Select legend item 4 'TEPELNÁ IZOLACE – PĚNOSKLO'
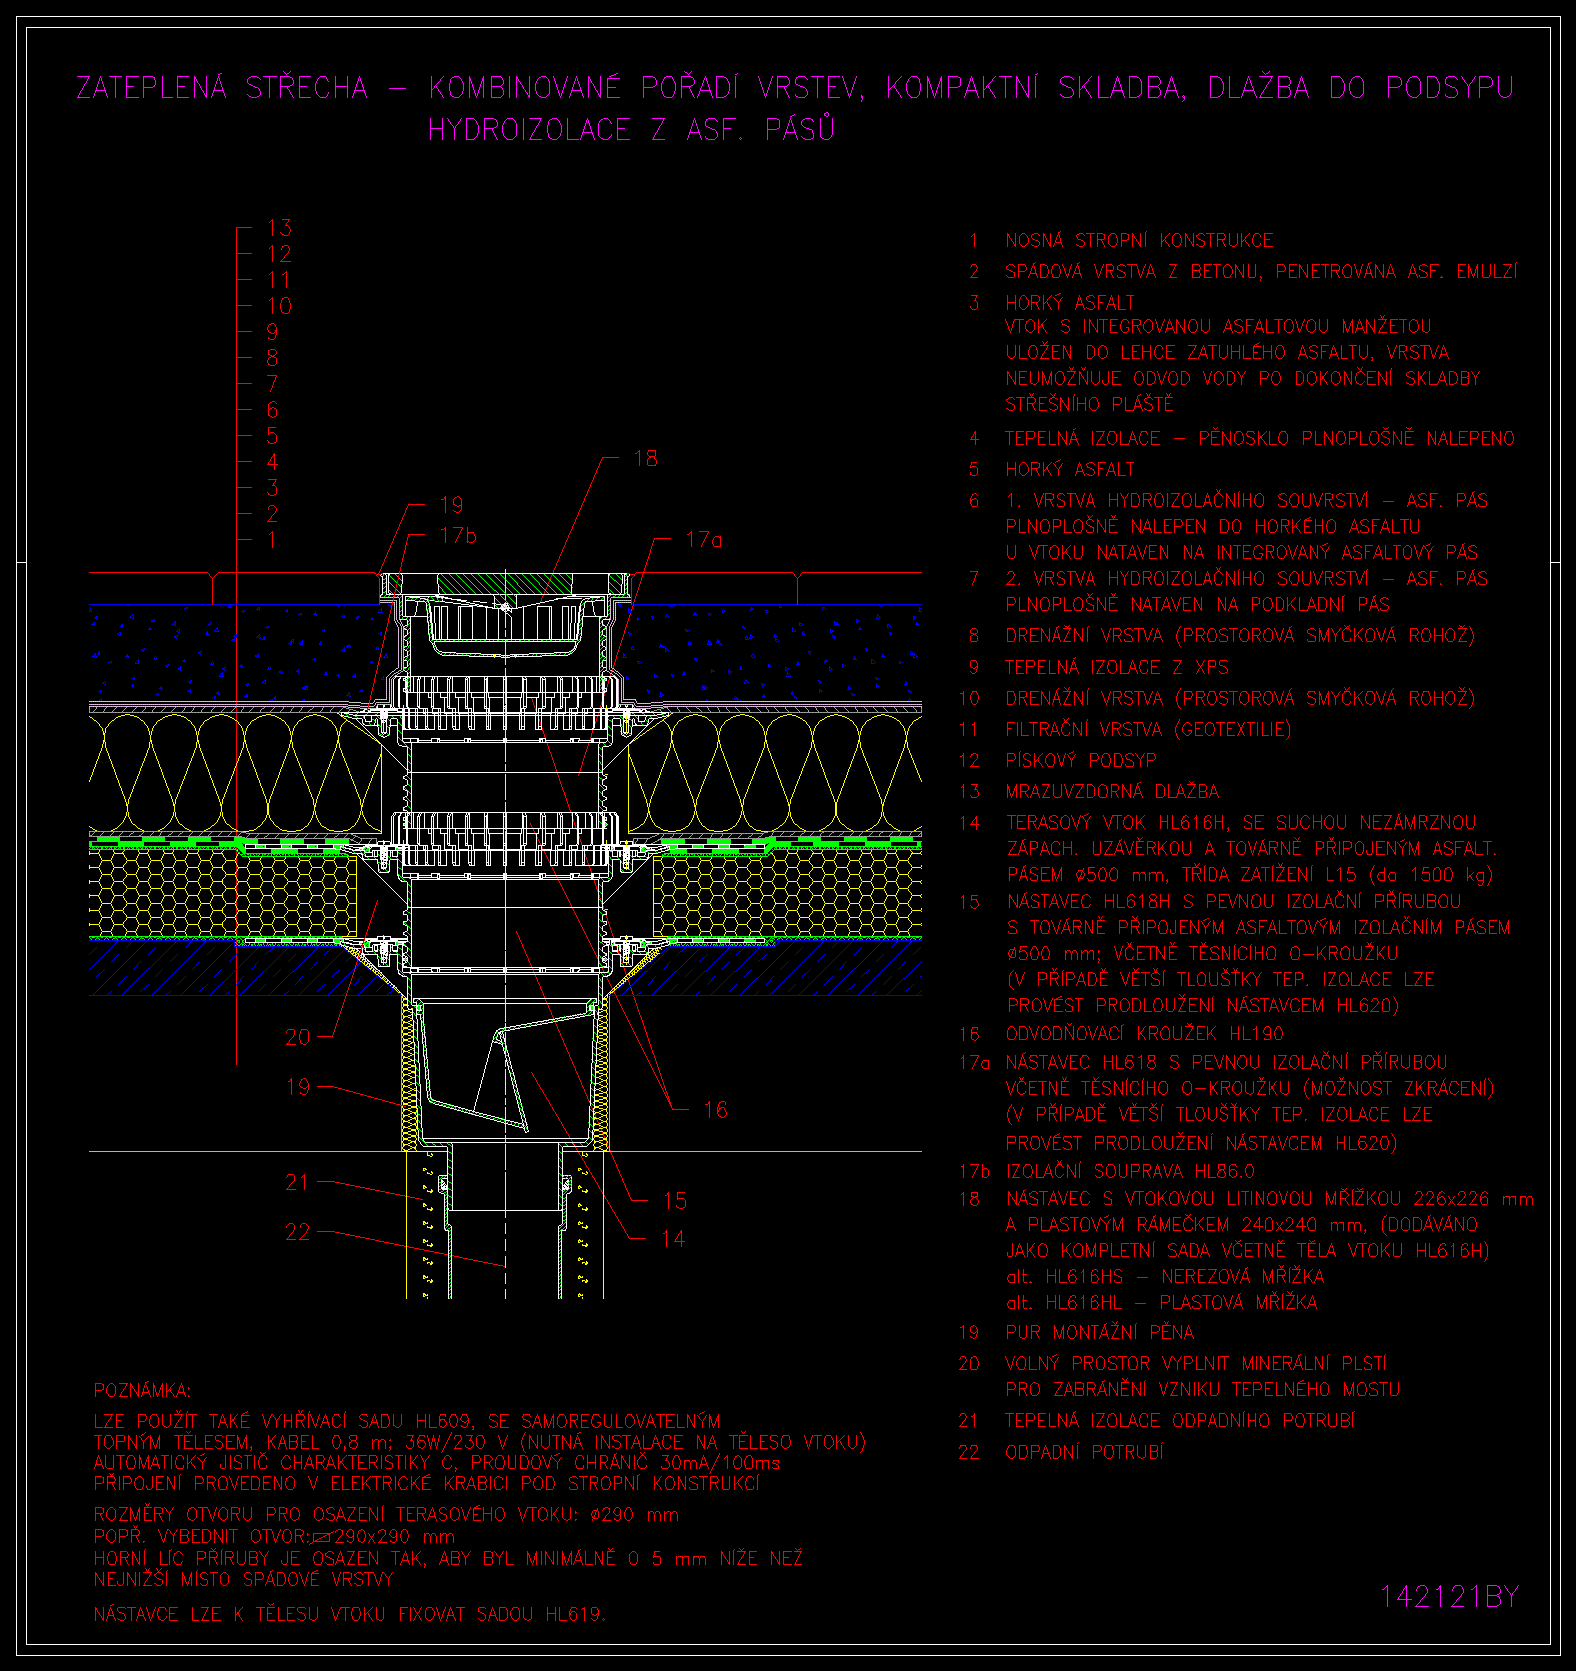1576x1671 pixels. 1260,438
